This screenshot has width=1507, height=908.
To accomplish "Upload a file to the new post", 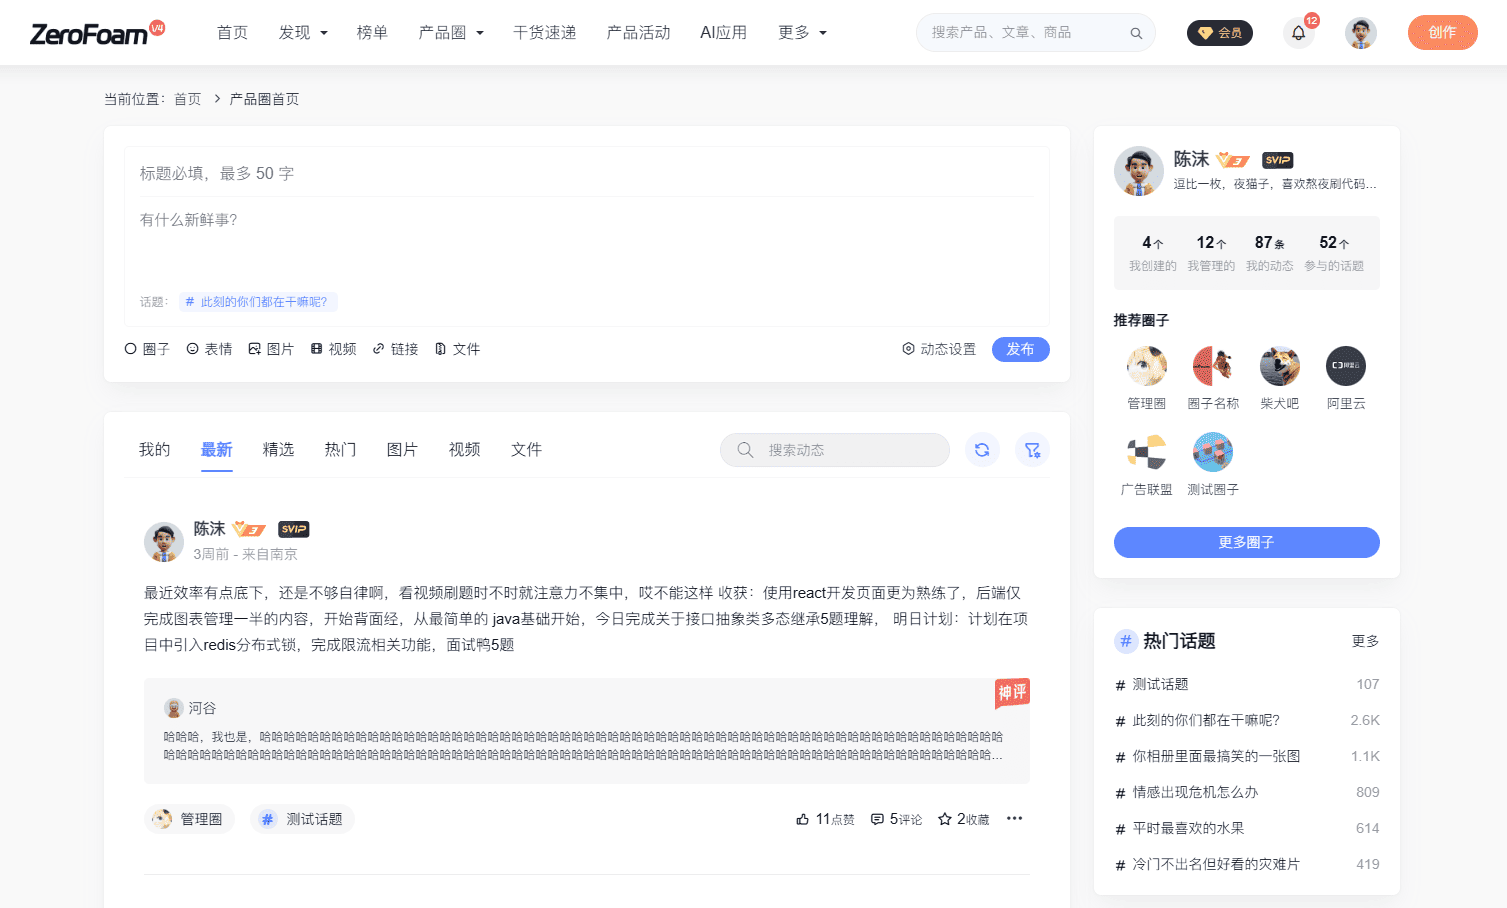I will click(457, 349).
